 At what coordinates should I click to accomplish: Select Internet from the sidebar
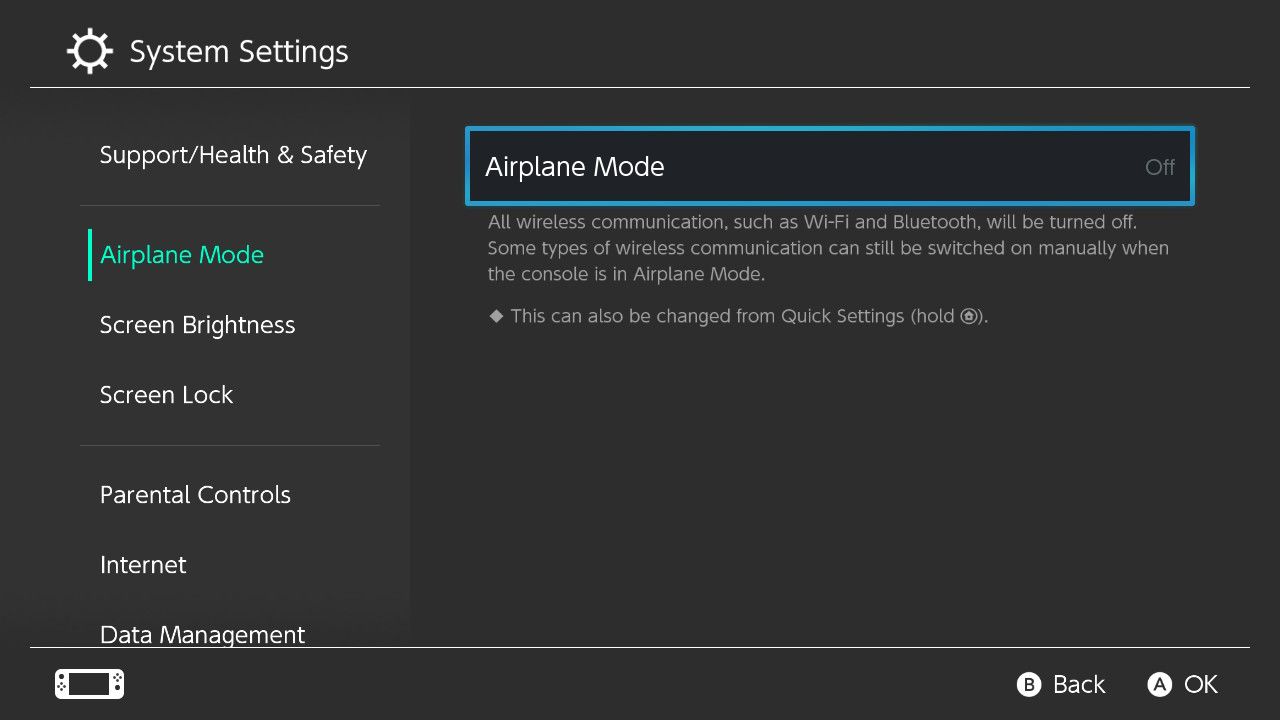pyautogui.click(x=143, y=565)
